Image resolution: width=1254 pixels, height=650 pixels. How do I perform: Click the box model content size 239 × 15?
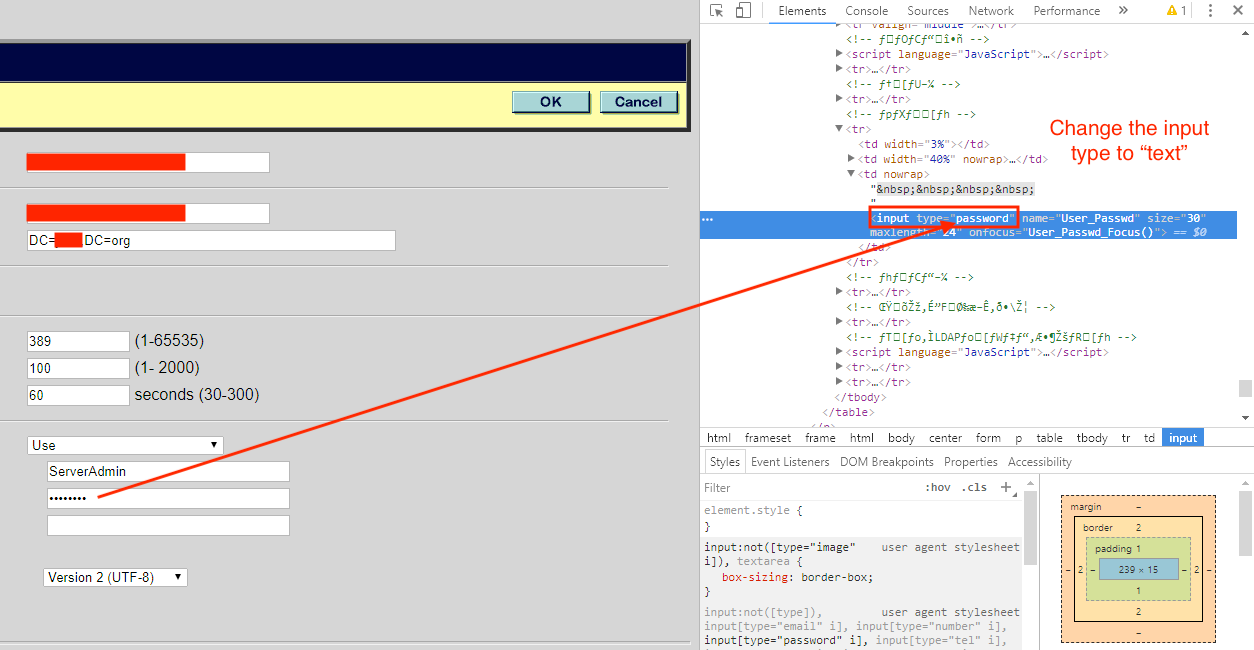point(1138,569)
